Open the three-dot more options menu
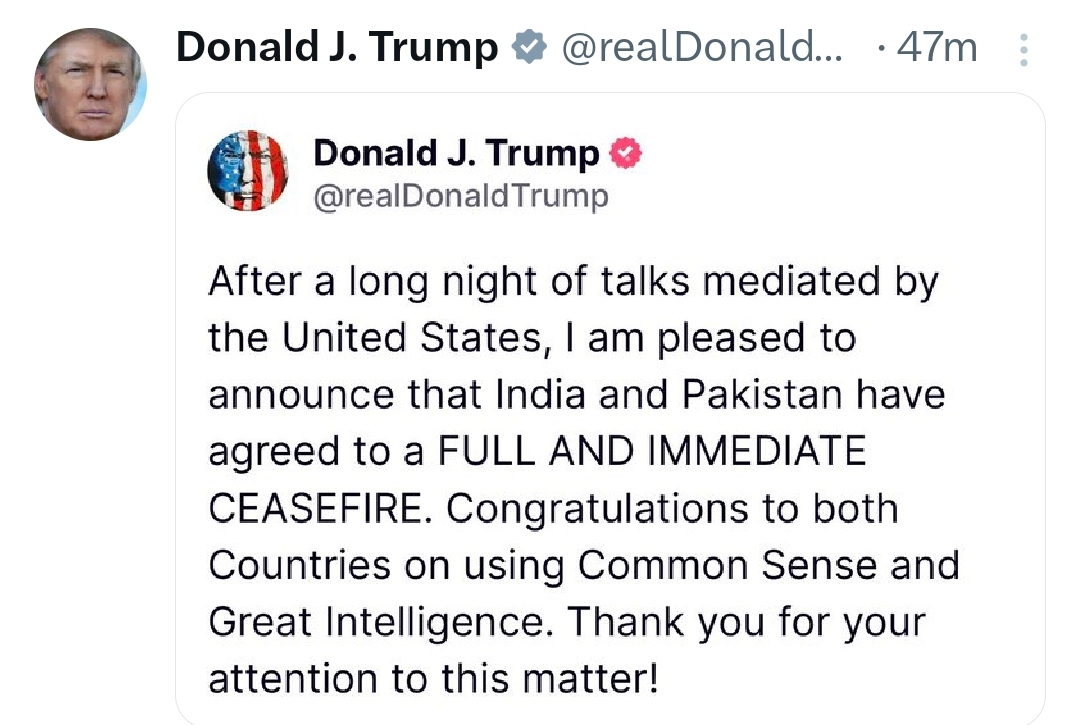The height and width of the screenshot is (725, 1080). coord(1024,50)
